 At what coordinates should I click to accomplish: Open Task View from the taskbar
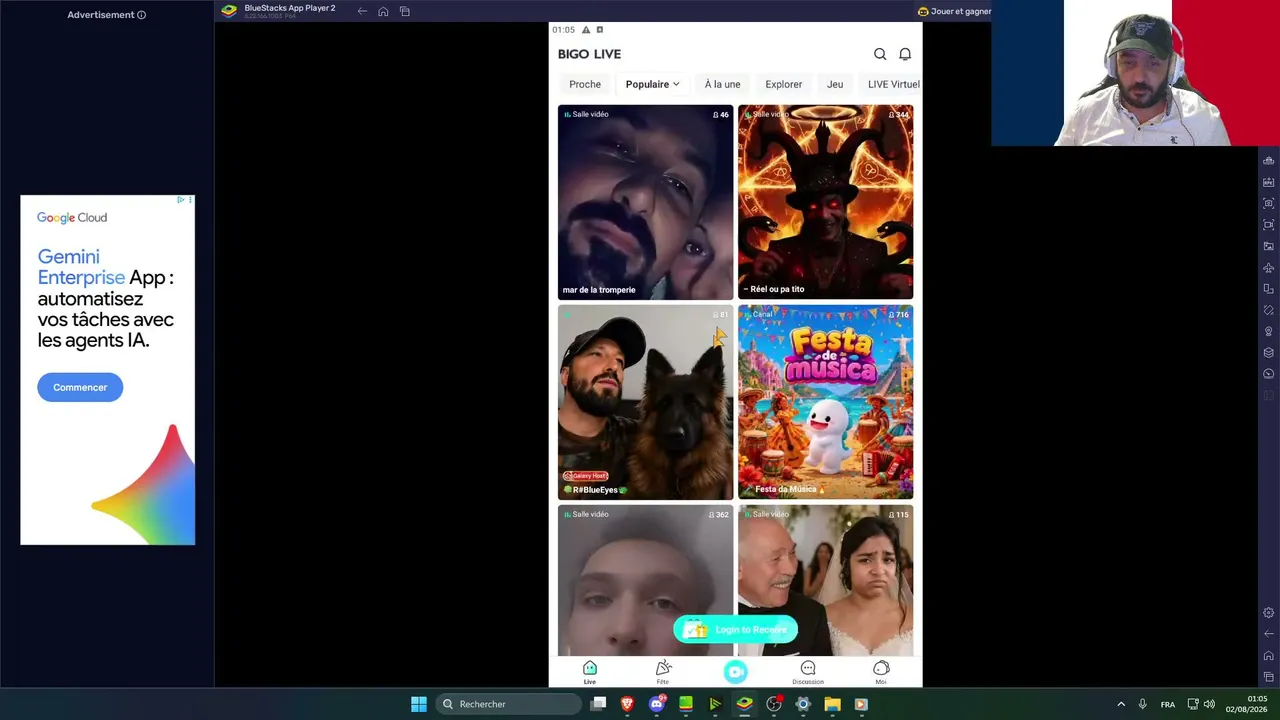[x=598, y=704]
